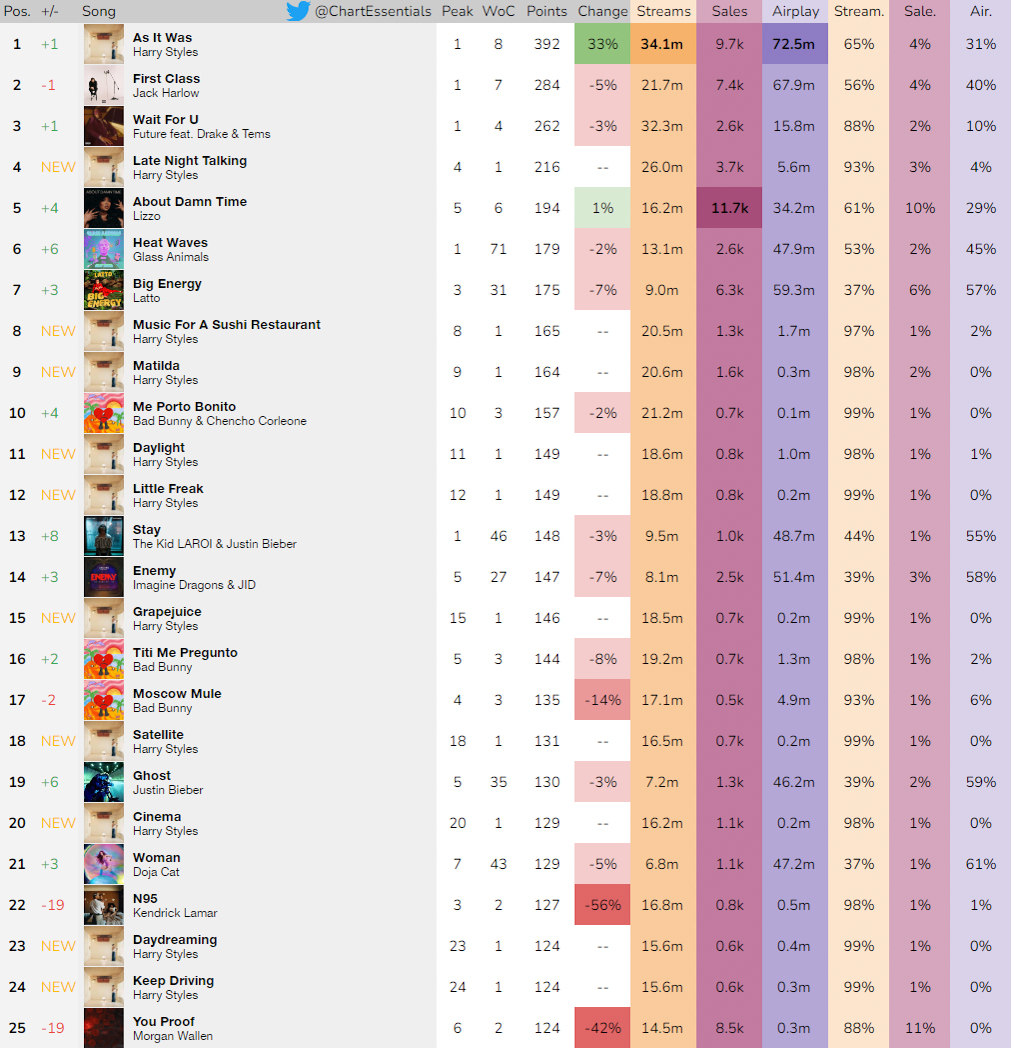1011x1048 pixels.
Task: Click the song title As It Was
Action: 162,37
